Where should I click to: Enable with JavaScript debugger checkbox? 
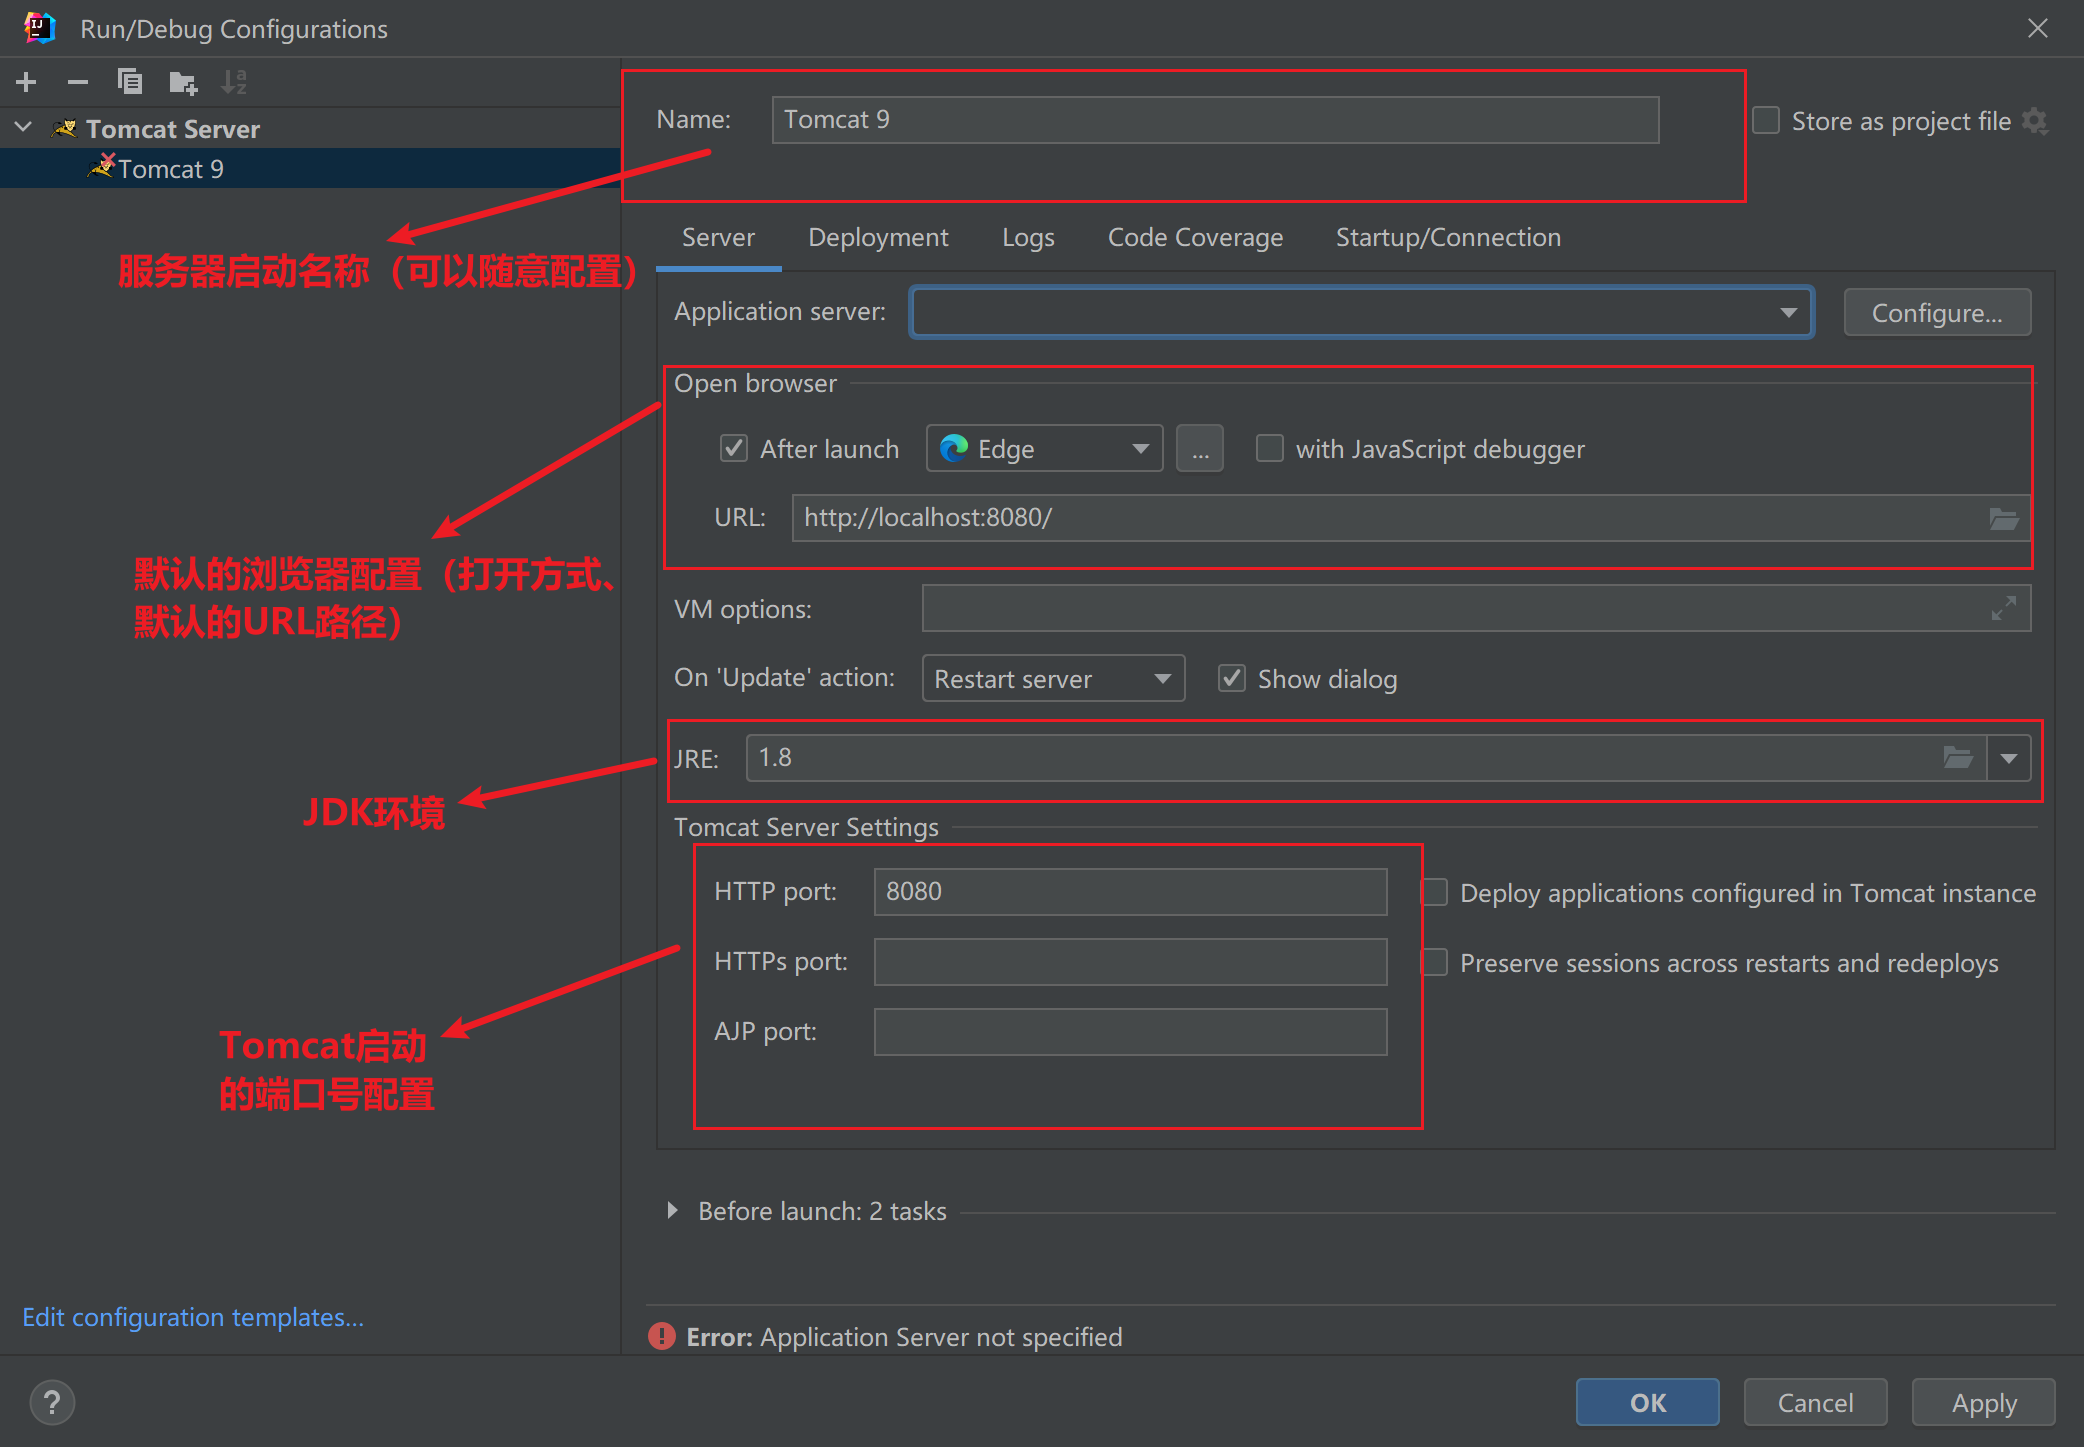[1267, 450]
